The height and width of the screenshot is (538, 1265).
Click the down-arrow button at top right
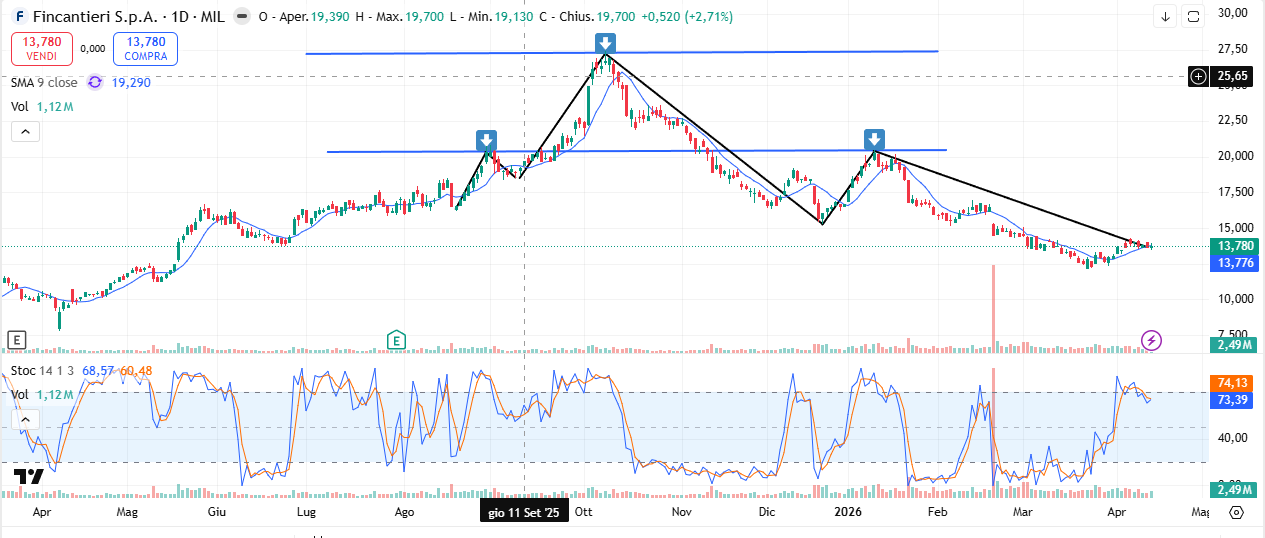pyautogui.click(x=1165, y=16)
